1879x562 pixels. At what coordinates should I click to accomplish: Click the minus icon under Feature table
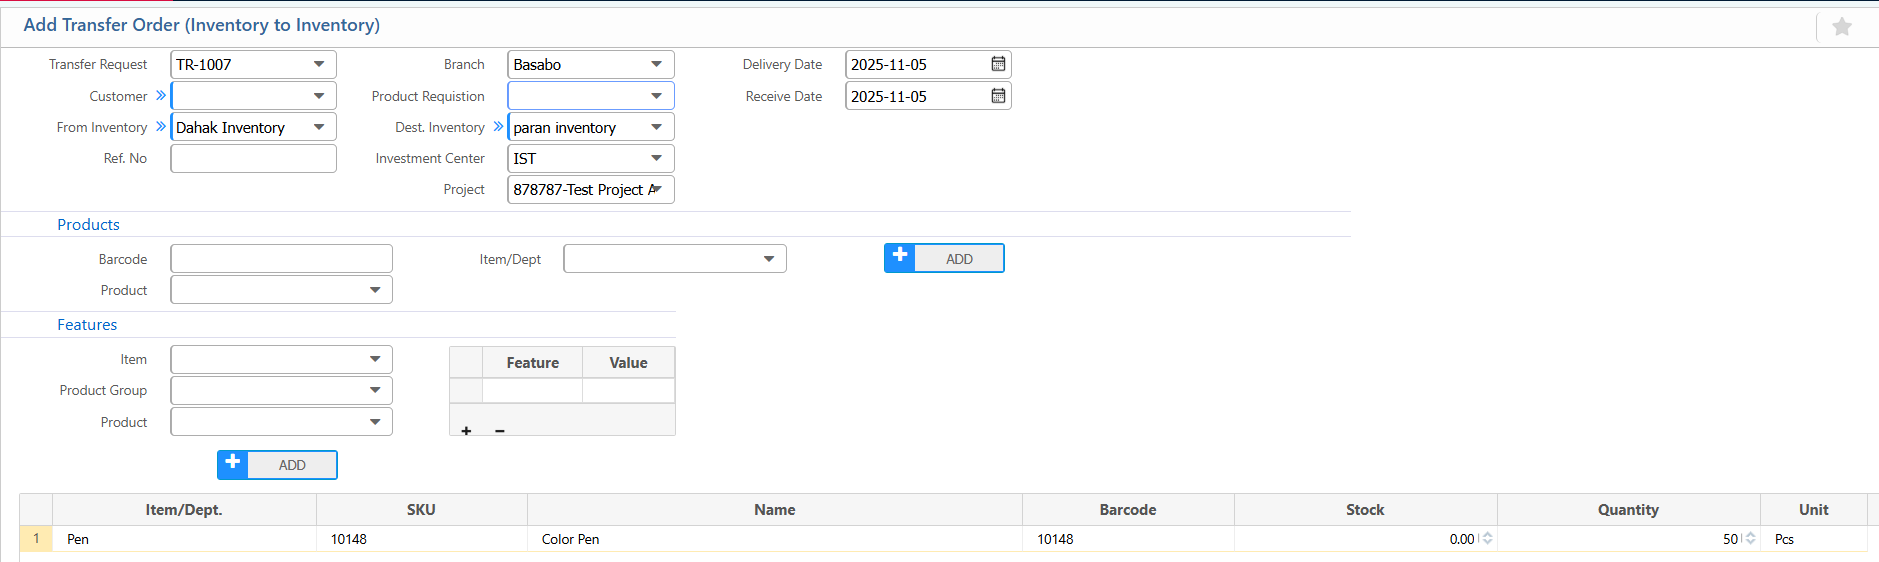pyautogui.click(x=500, y=431)
